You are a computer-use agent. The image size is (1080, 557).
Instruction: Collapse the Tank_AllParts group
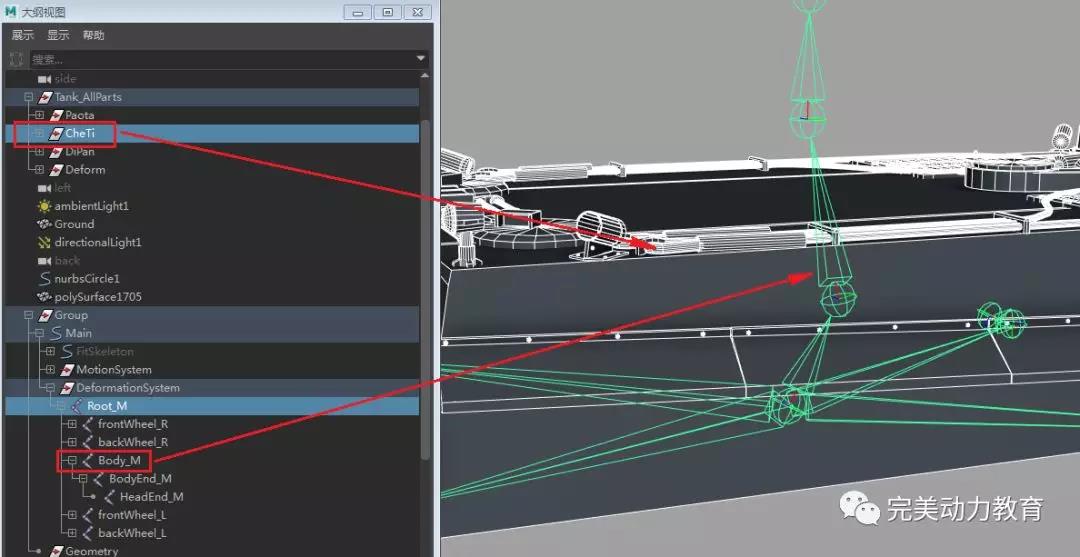[28, 97]
